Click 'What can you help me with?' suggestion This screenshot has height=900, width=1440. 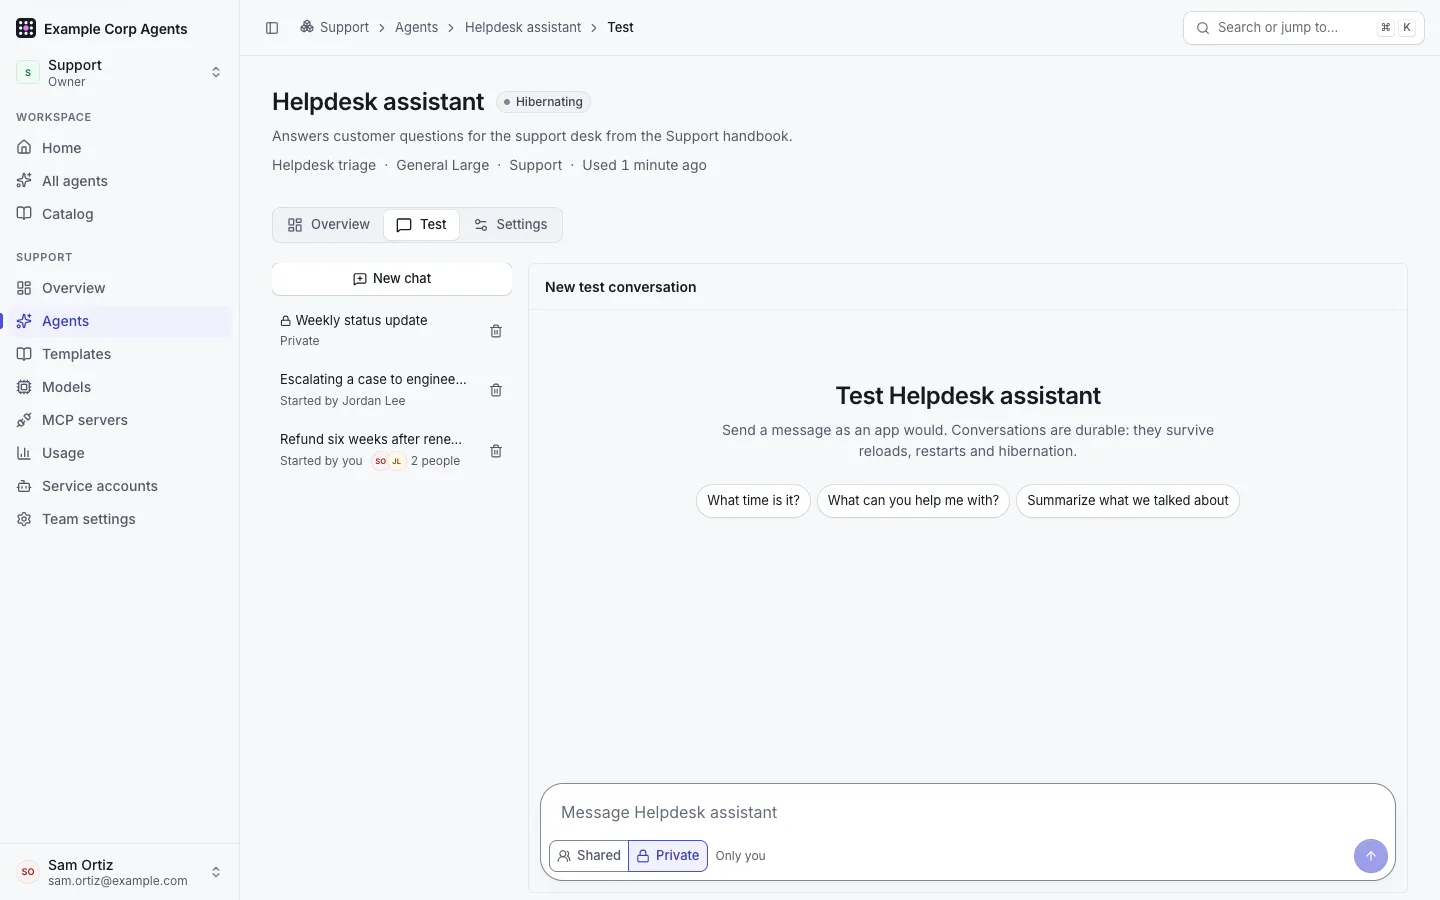pos(913,501)
